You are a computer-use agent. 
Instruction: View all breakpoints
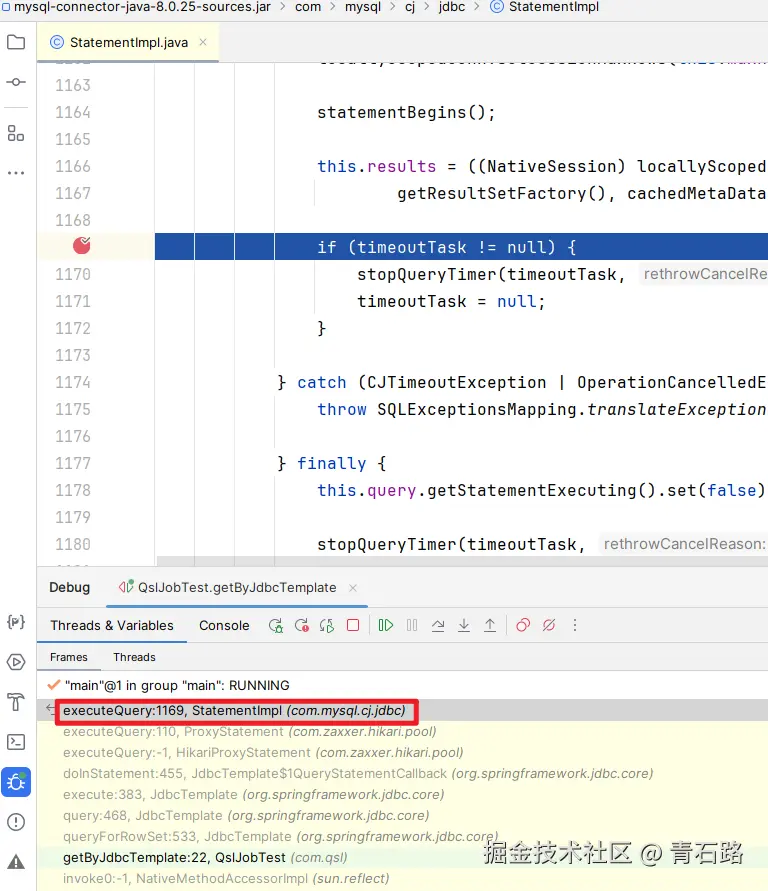pyautogui.click(x=523, y=625)
